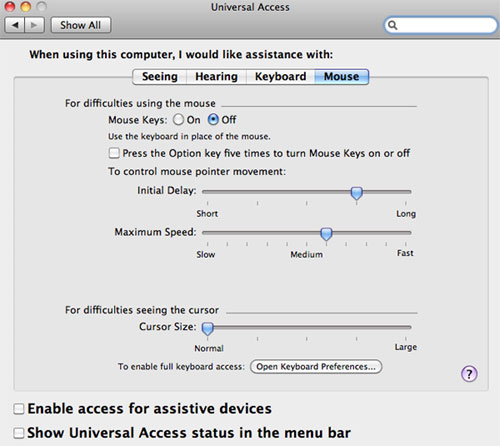
Task: Click the back navigation arrow
Action: tap(15, 25)
